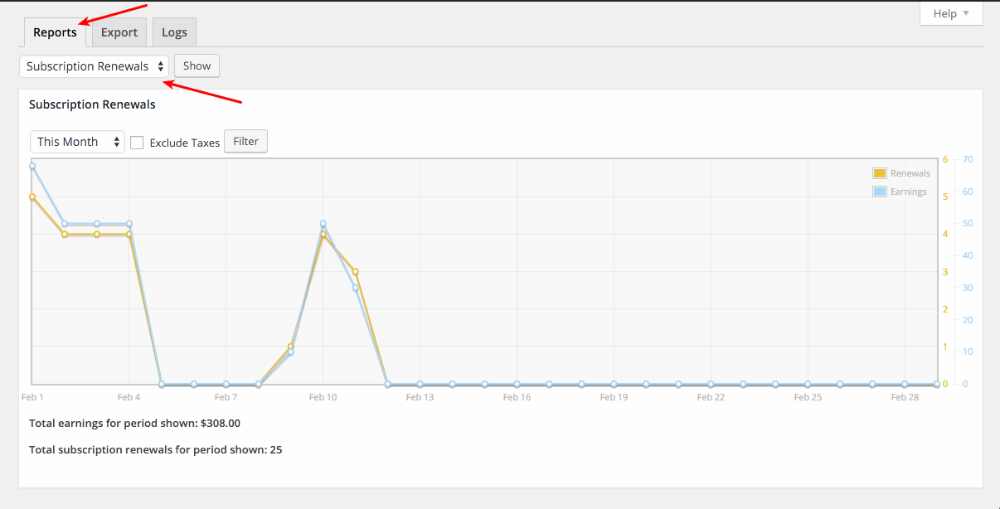Viewport: 1000px width, 509px height.
Task: Select the yellow Renewals point on Feb 9
Action: point(290,346)
